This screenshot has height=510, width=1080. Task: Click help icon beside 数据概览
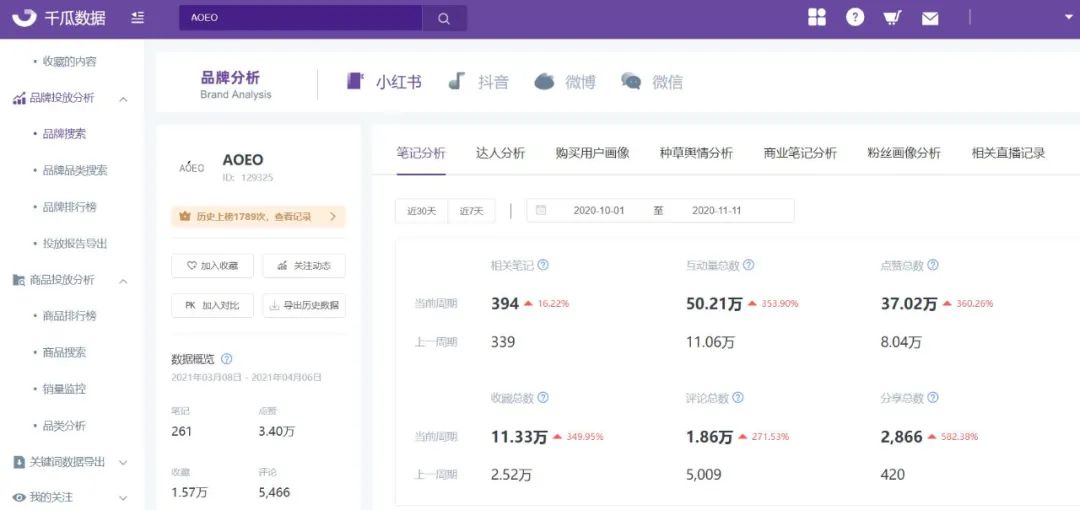(227, 359)
